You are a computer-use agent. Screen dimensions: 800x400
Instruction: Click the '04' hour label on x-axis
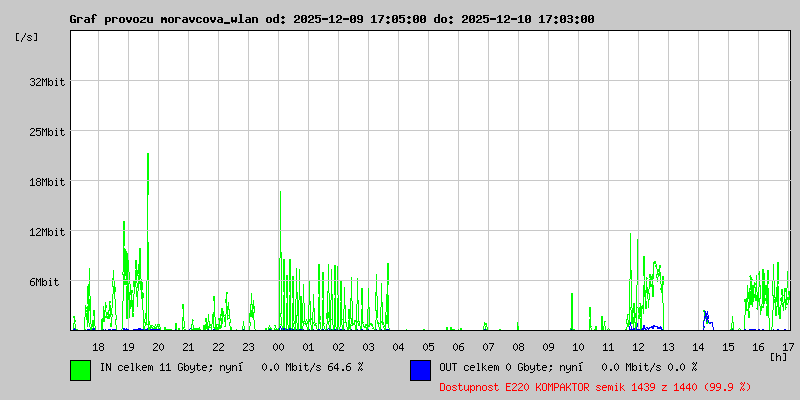point(398,347)
